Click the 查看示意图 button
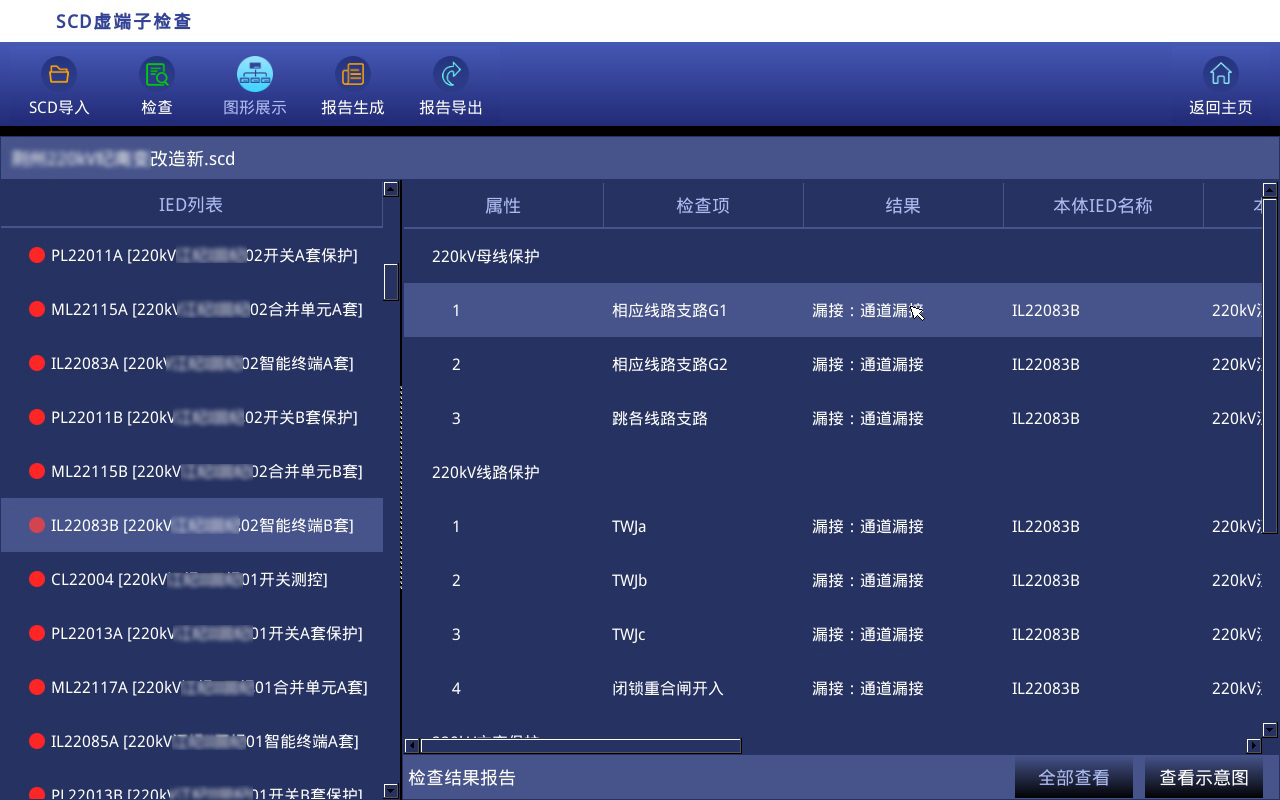 tap(1204, 777)
